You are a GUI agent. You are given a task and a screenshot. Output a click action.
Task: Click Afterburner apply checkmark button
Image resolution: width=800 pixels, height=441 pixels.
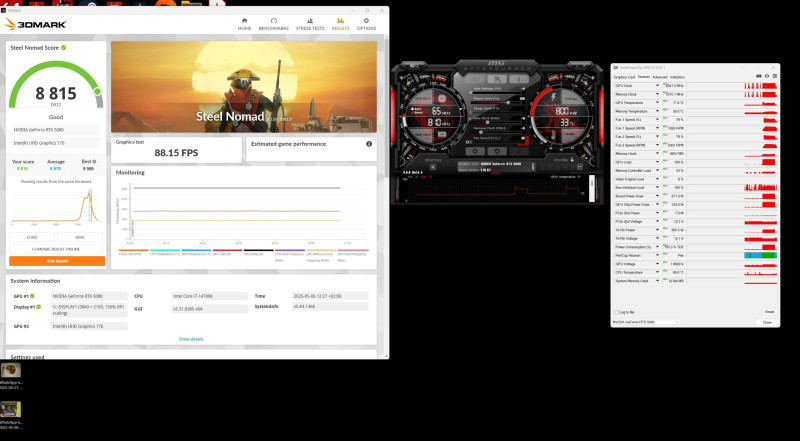point(519,151)
